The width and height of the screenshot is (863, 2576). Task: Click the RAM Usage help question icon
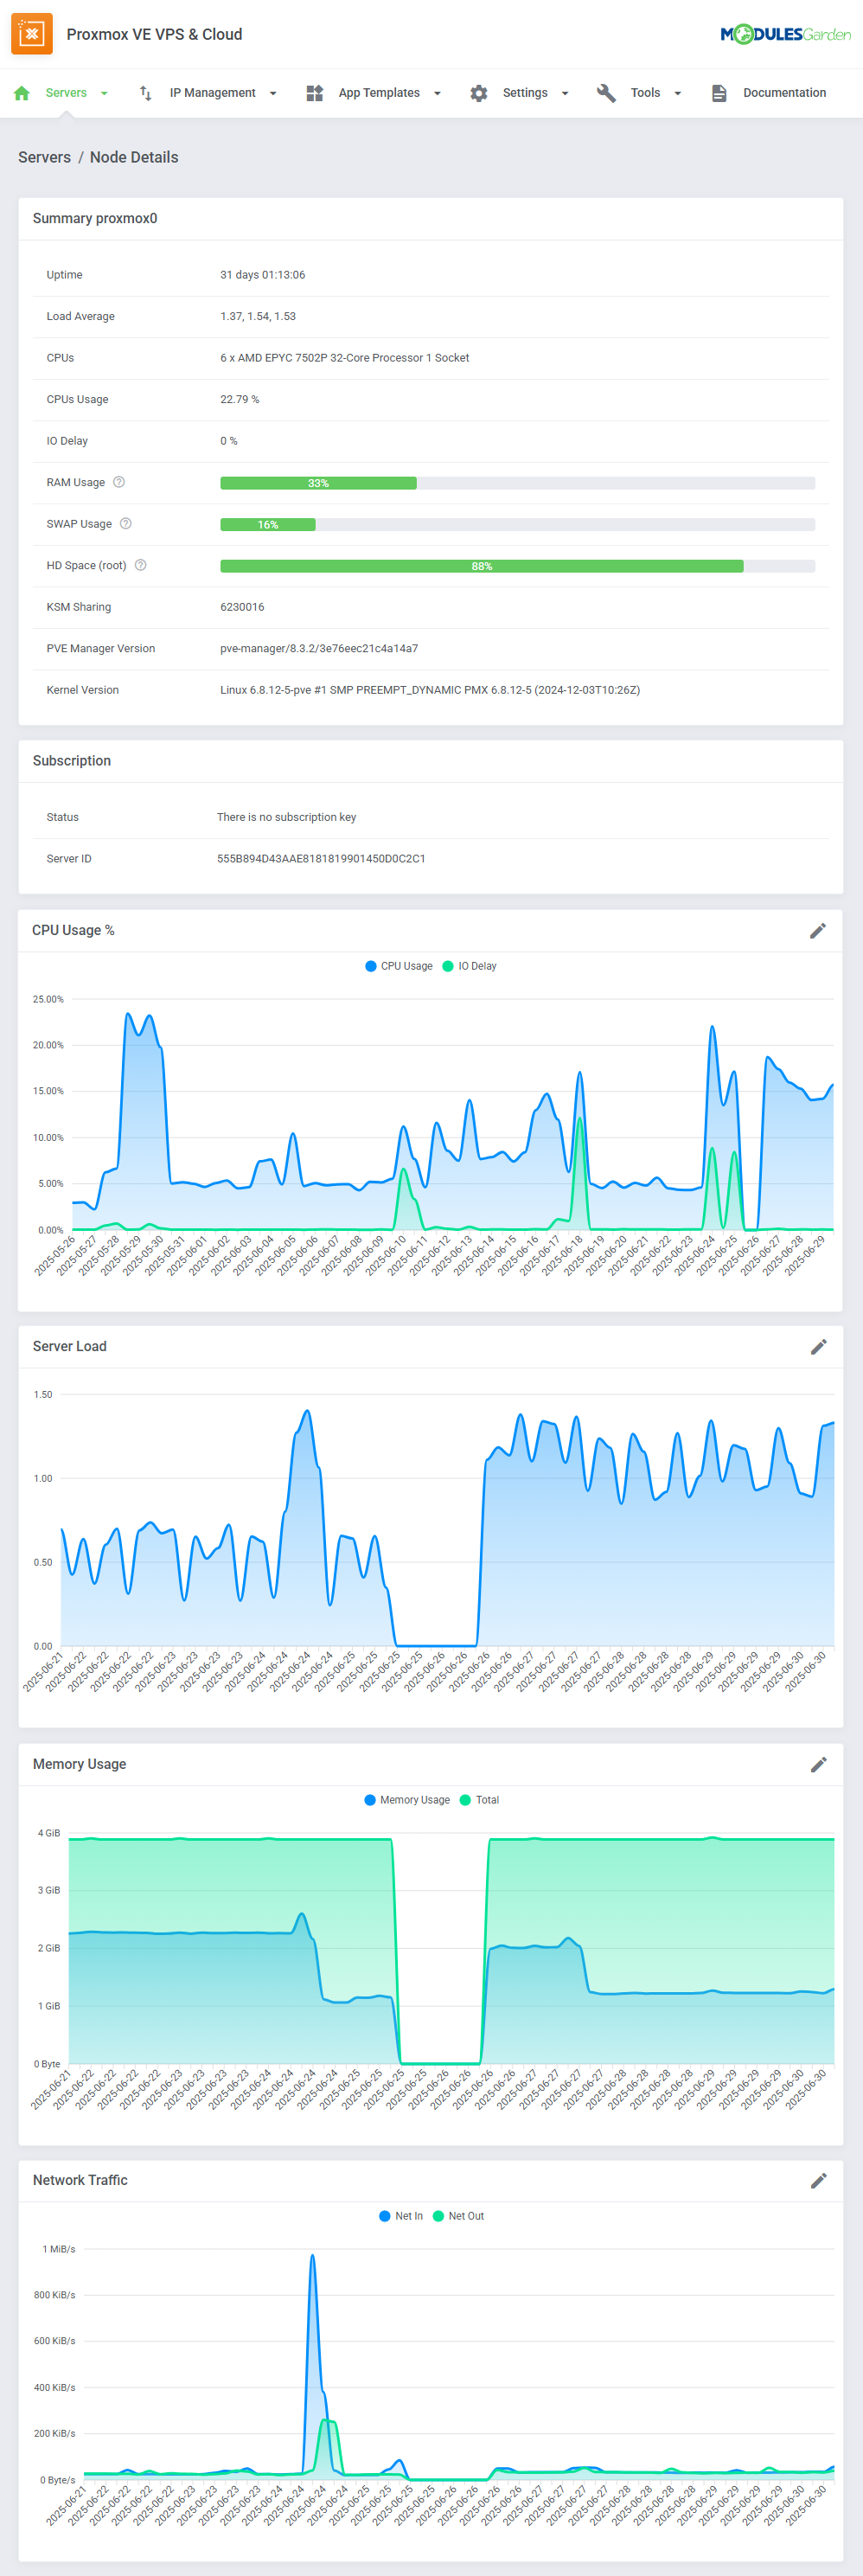pos(119,482)
